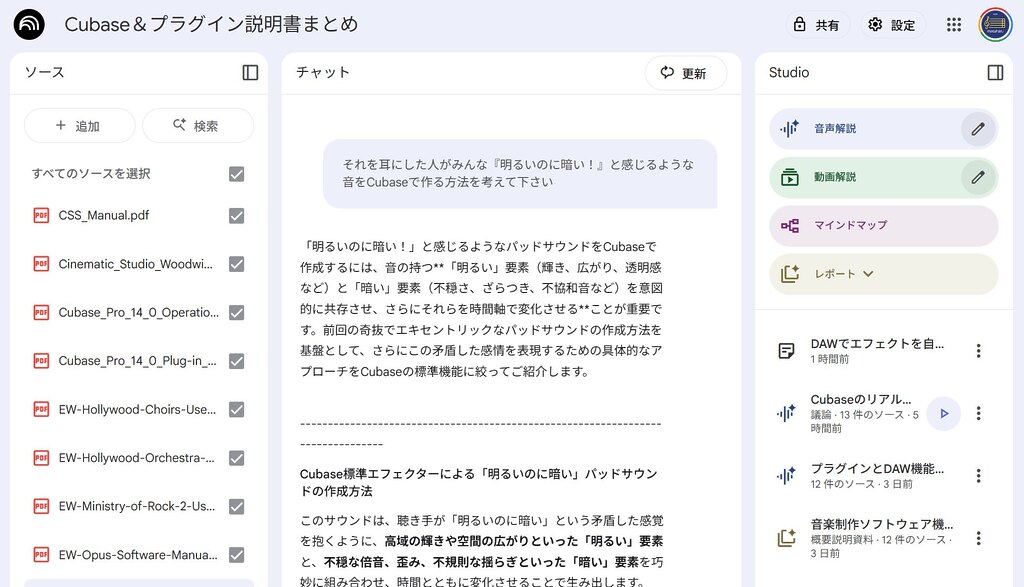Click the PDF icon of Cinematic_Studio_Woodwi...
The height and width of the screenshot is (587, 1024).
pos(41,264)
